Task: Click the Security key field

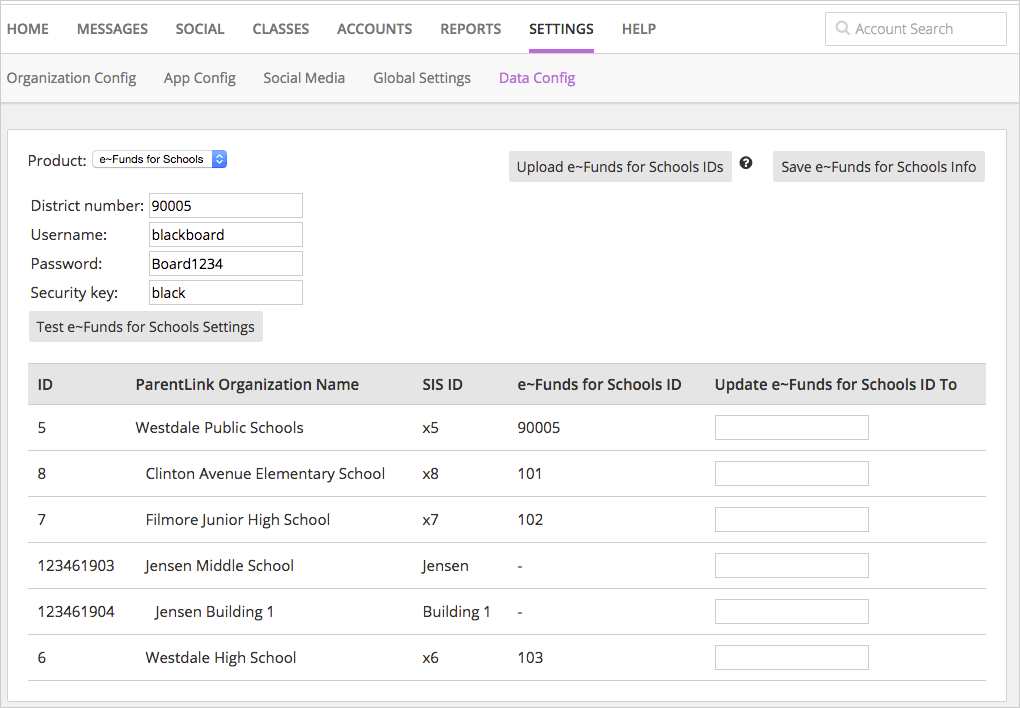Action: coord(226,292)
